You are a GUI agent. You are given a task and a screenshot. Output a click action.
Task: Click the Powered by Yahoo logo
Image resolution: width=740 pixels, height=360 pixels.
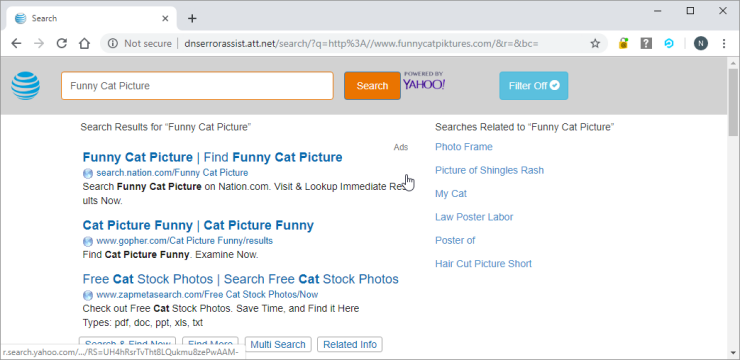point(424,81)
